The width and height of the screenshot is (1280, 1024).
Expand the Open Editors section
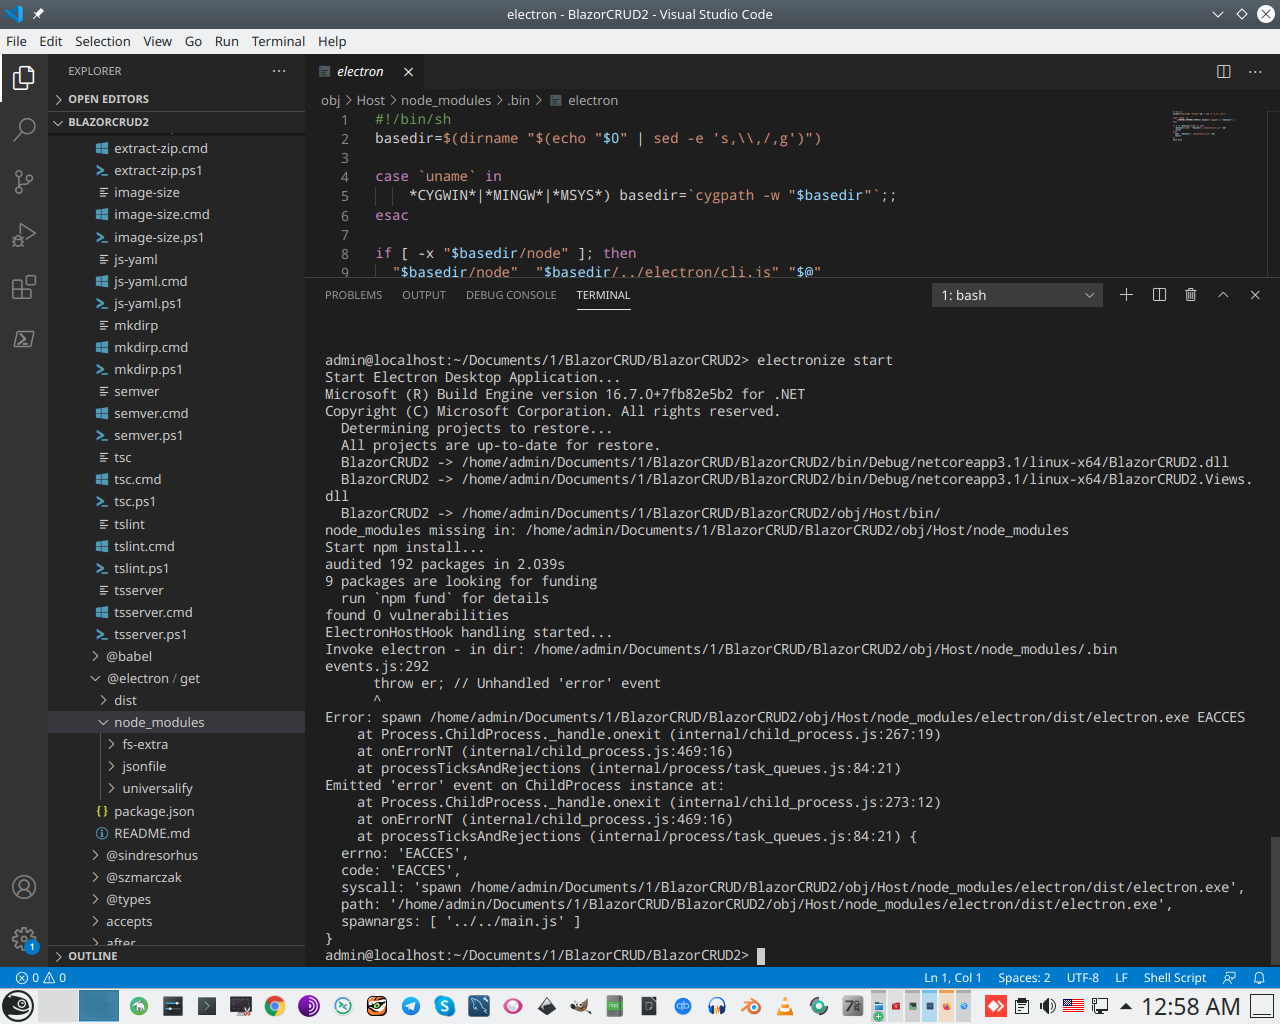(x=176, y=99)
